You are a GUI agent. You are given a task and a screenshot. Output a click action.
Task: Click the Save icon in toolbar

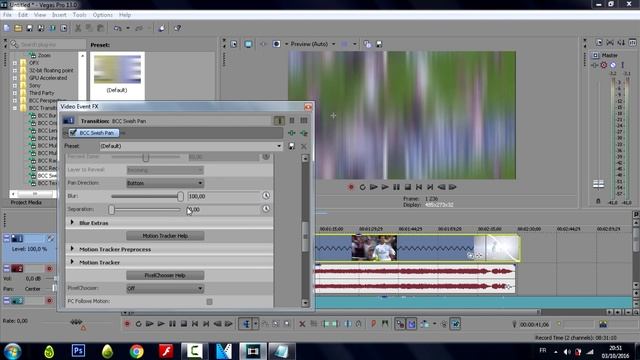pyautogui.click(x=29, y=28)
